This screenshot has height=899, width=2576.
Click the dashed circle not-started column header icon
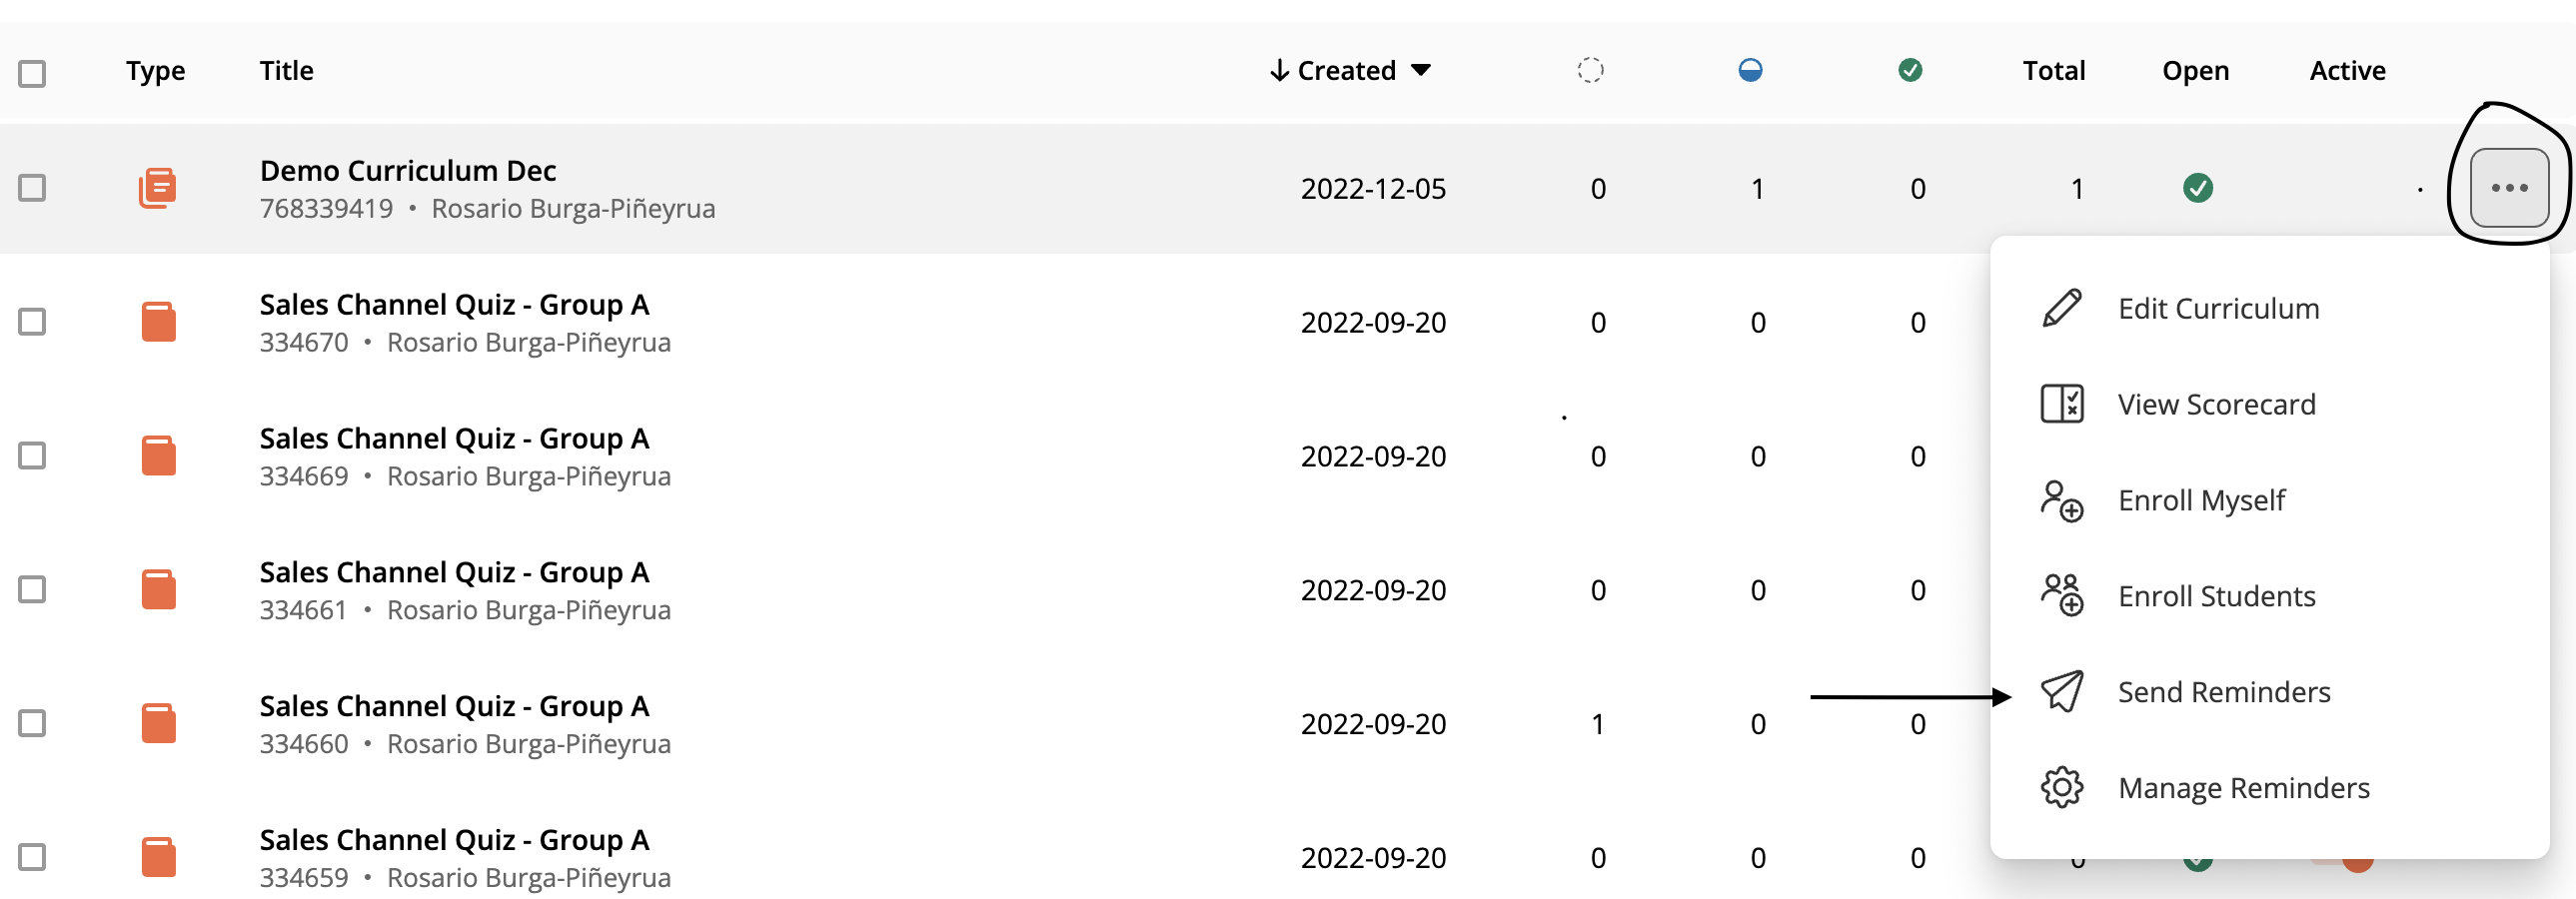[x=1590, y=70]
